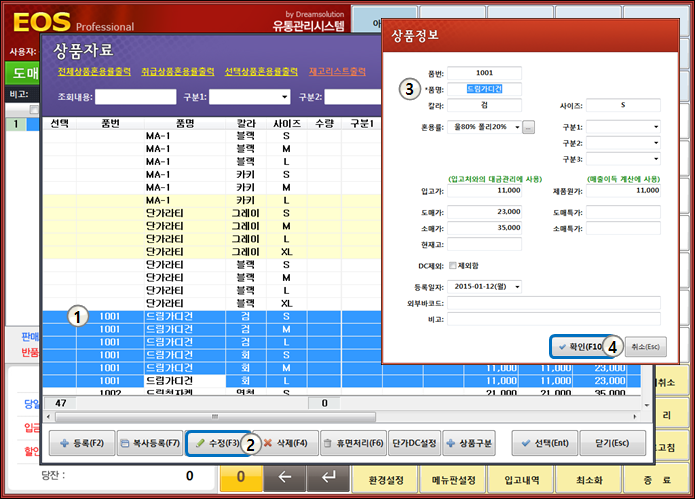The width and height of the screenshot is (695, 499).
Task: Focus the 조회내용 search field
Action: pos(136,97)
